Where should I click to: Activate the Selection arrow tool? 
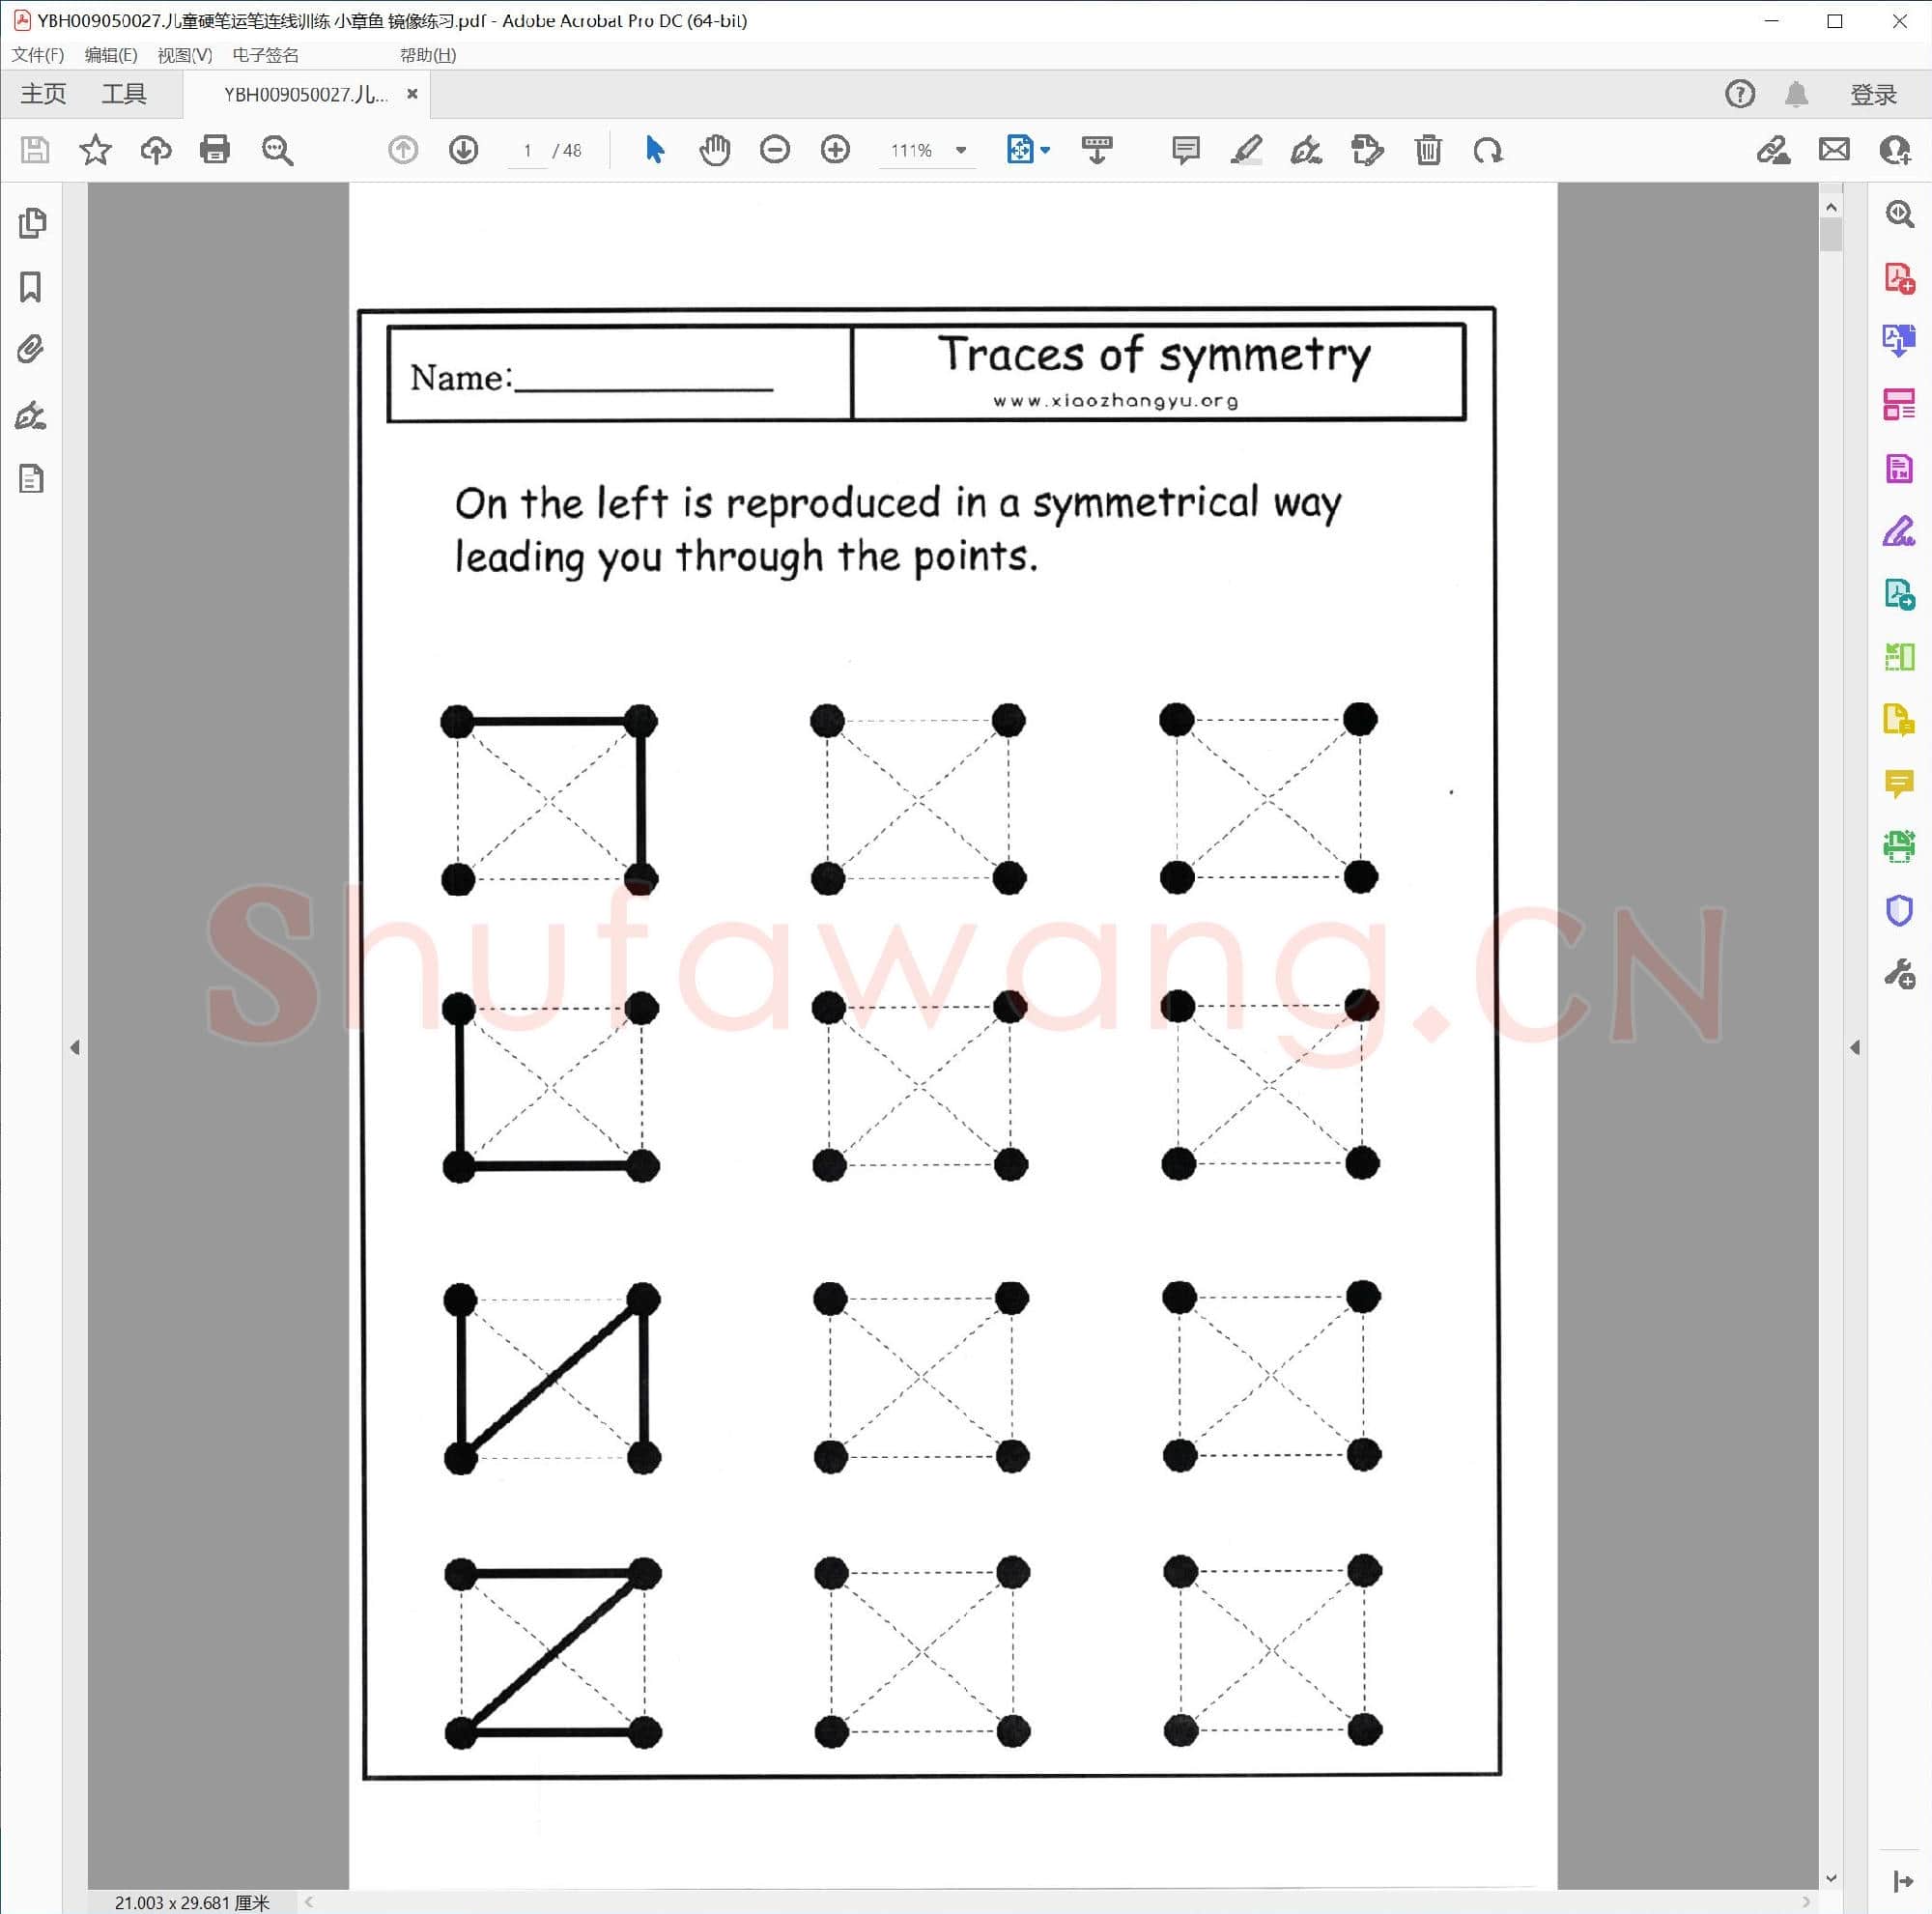(654, 150)
